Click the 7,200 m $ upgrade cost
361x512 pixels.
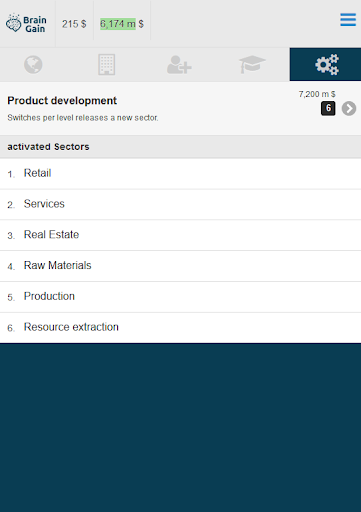(317, 94)
